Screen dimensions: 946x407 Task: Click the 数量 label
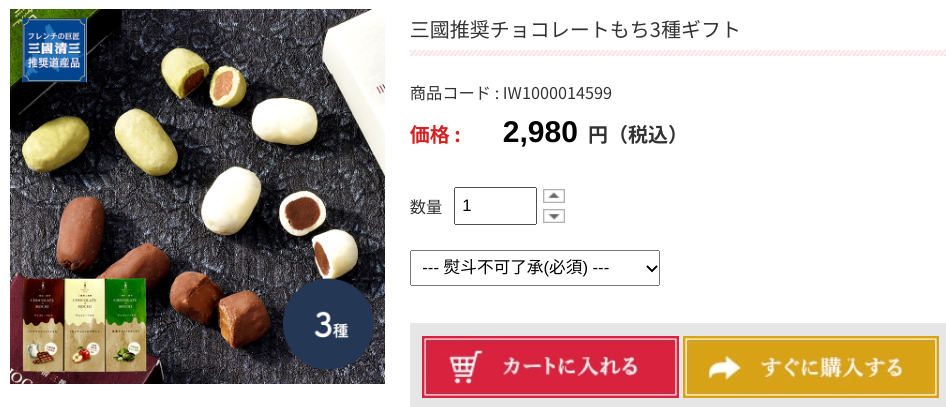(x=426, y=207)
